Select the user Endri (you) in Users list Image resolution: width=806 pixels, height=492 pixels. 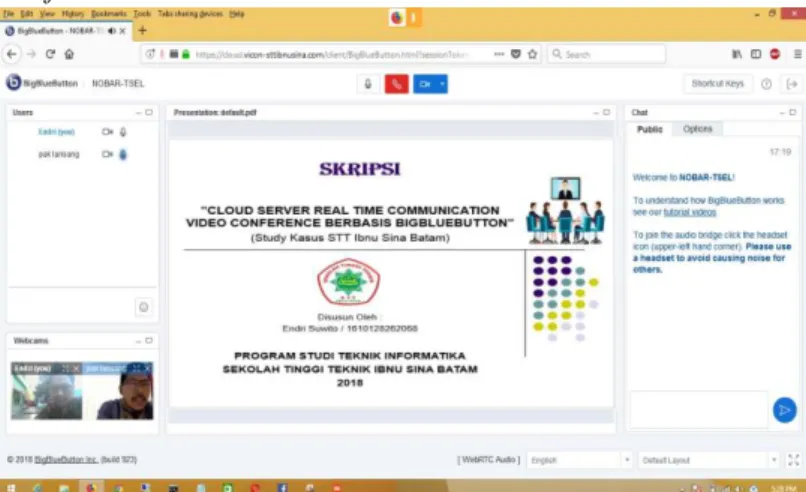pyautogui.click(x=57, y=132)
